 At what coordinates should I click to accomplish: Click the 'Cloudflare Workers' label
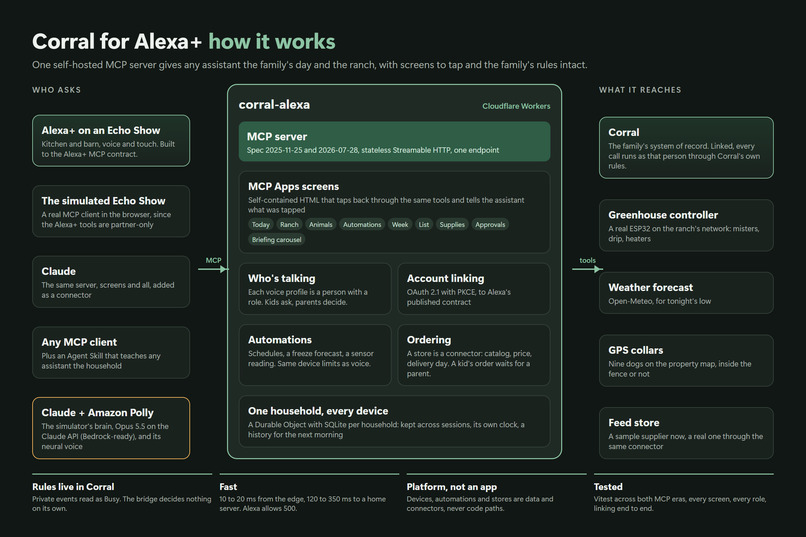516,106
